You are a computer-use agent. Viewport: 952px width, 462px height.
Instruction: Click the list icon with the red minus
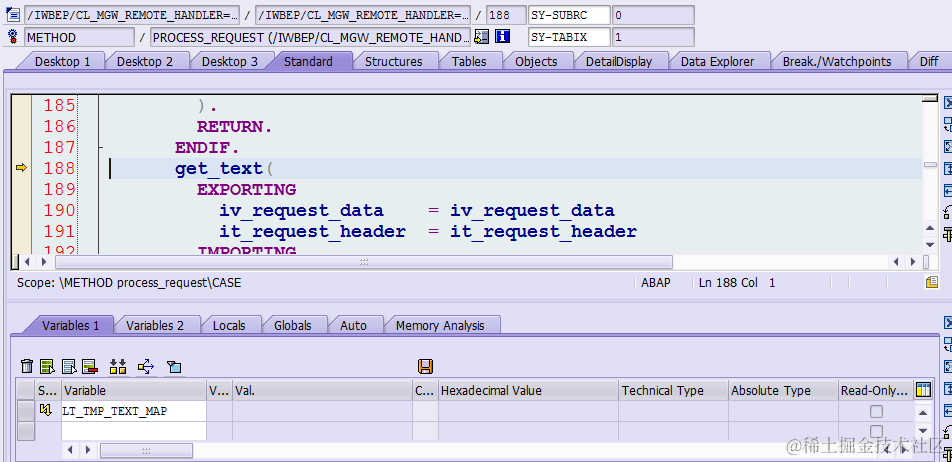tap(90, 366)
